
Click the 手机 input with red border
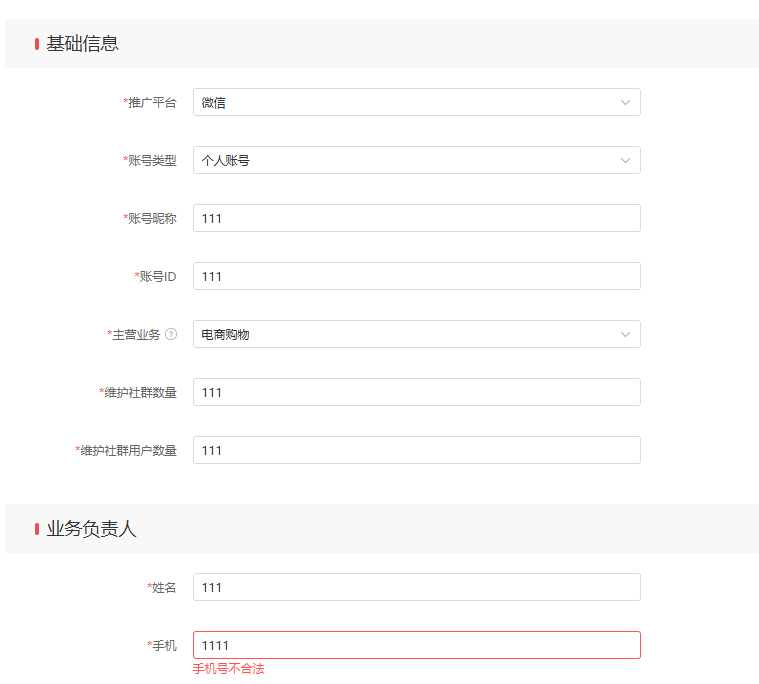pos(416,645)
